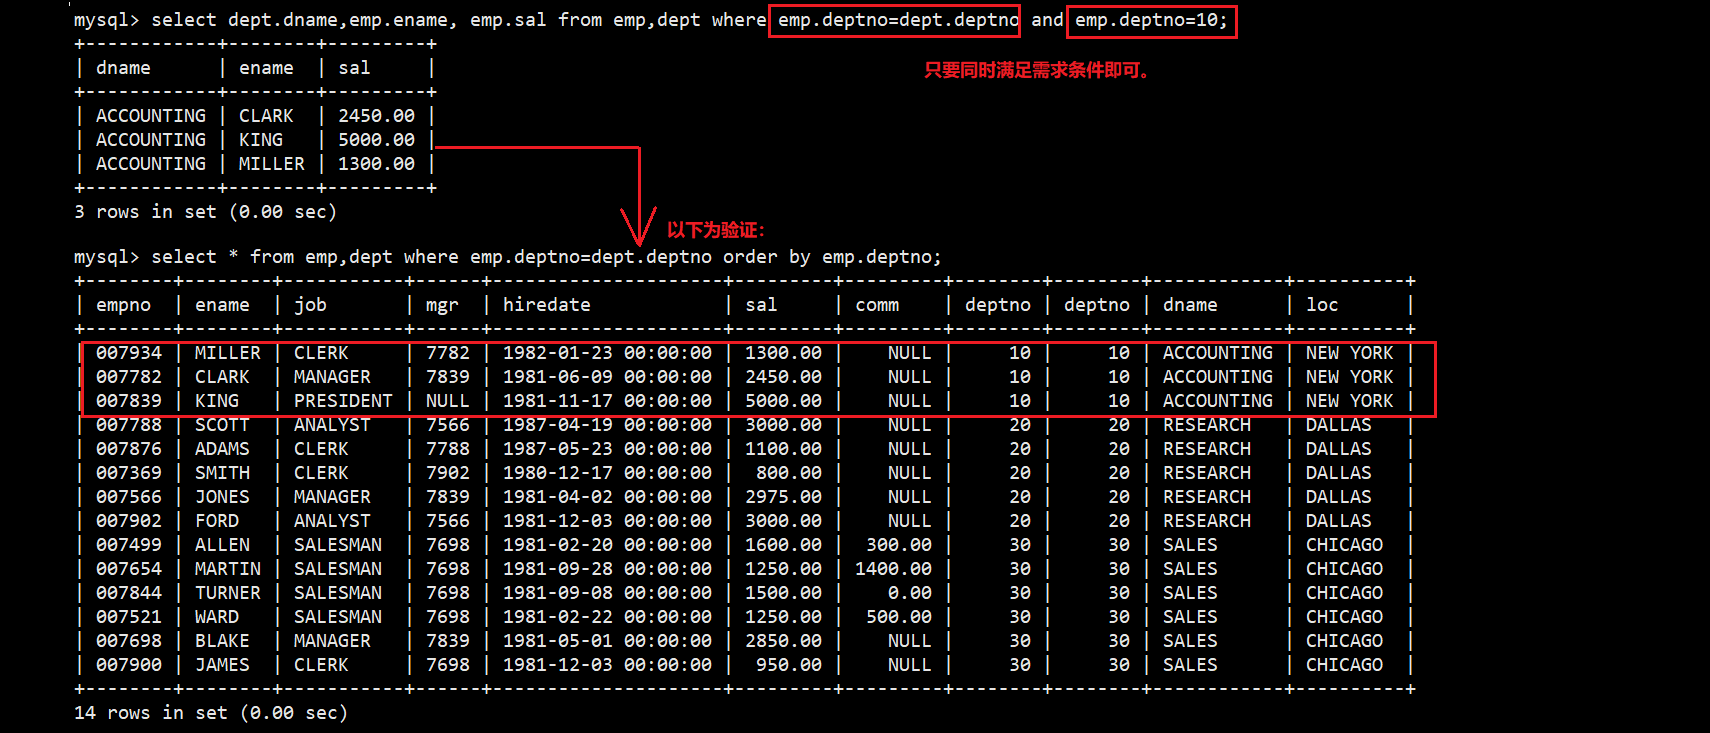The height and width of the screenshot is (733, 1710).
Task: Click salary 2850.00 in BLAKE's row
Action: [x=783, y=641]
